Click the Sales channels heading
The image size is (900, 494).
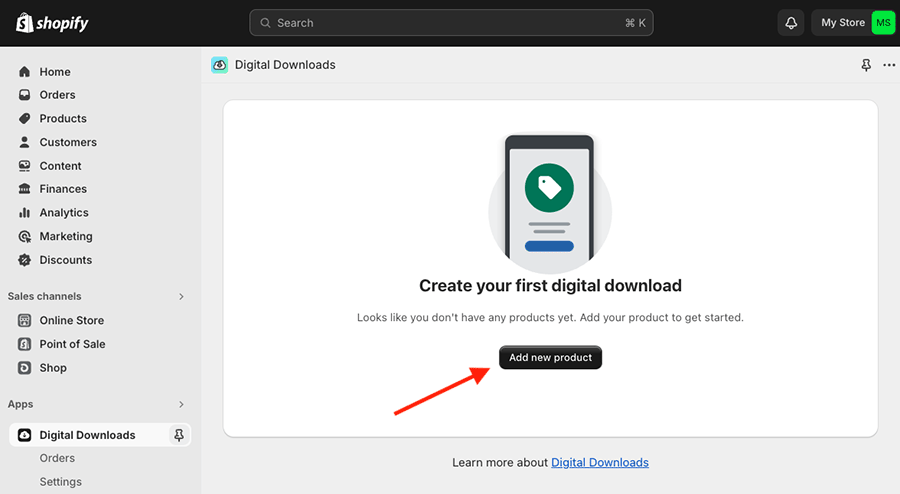(x=44, y=297)
